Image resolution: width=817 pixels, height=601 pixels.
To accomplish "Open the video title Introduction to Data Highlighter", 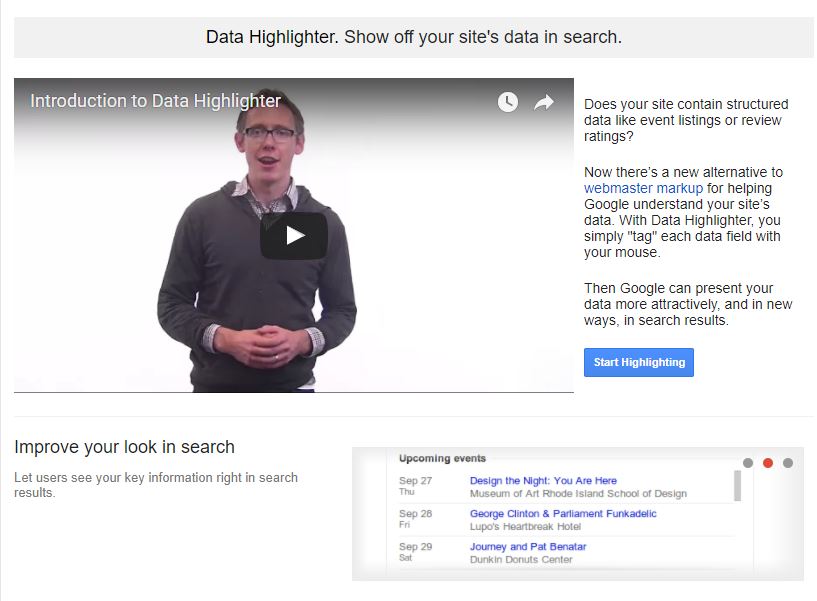I will (x=155, y=101).
